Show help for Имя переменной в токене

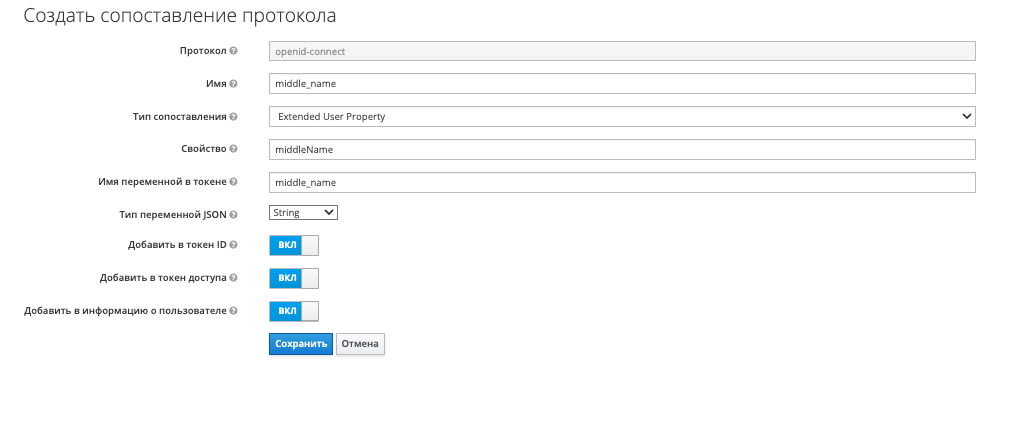pos(233,183)
